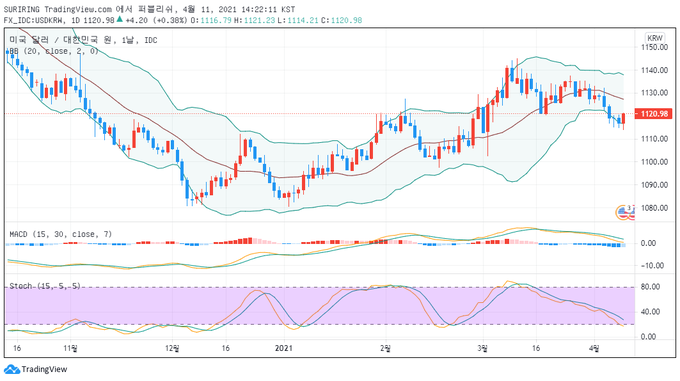
Task: Open Stoch (15, 5, 5) indicator legend
Action: 45,286
